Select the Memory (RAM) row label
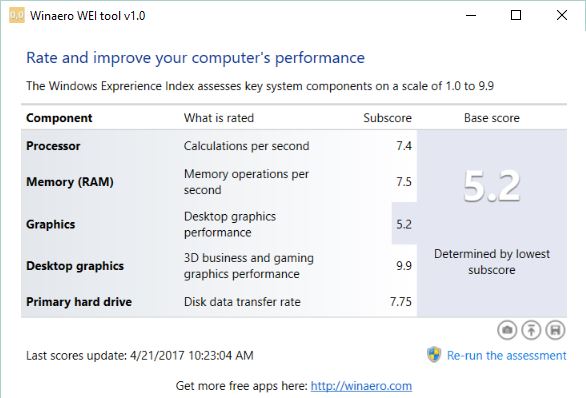Image resolution: width=586 pixels, height=398 pixels. pos(70,182)
